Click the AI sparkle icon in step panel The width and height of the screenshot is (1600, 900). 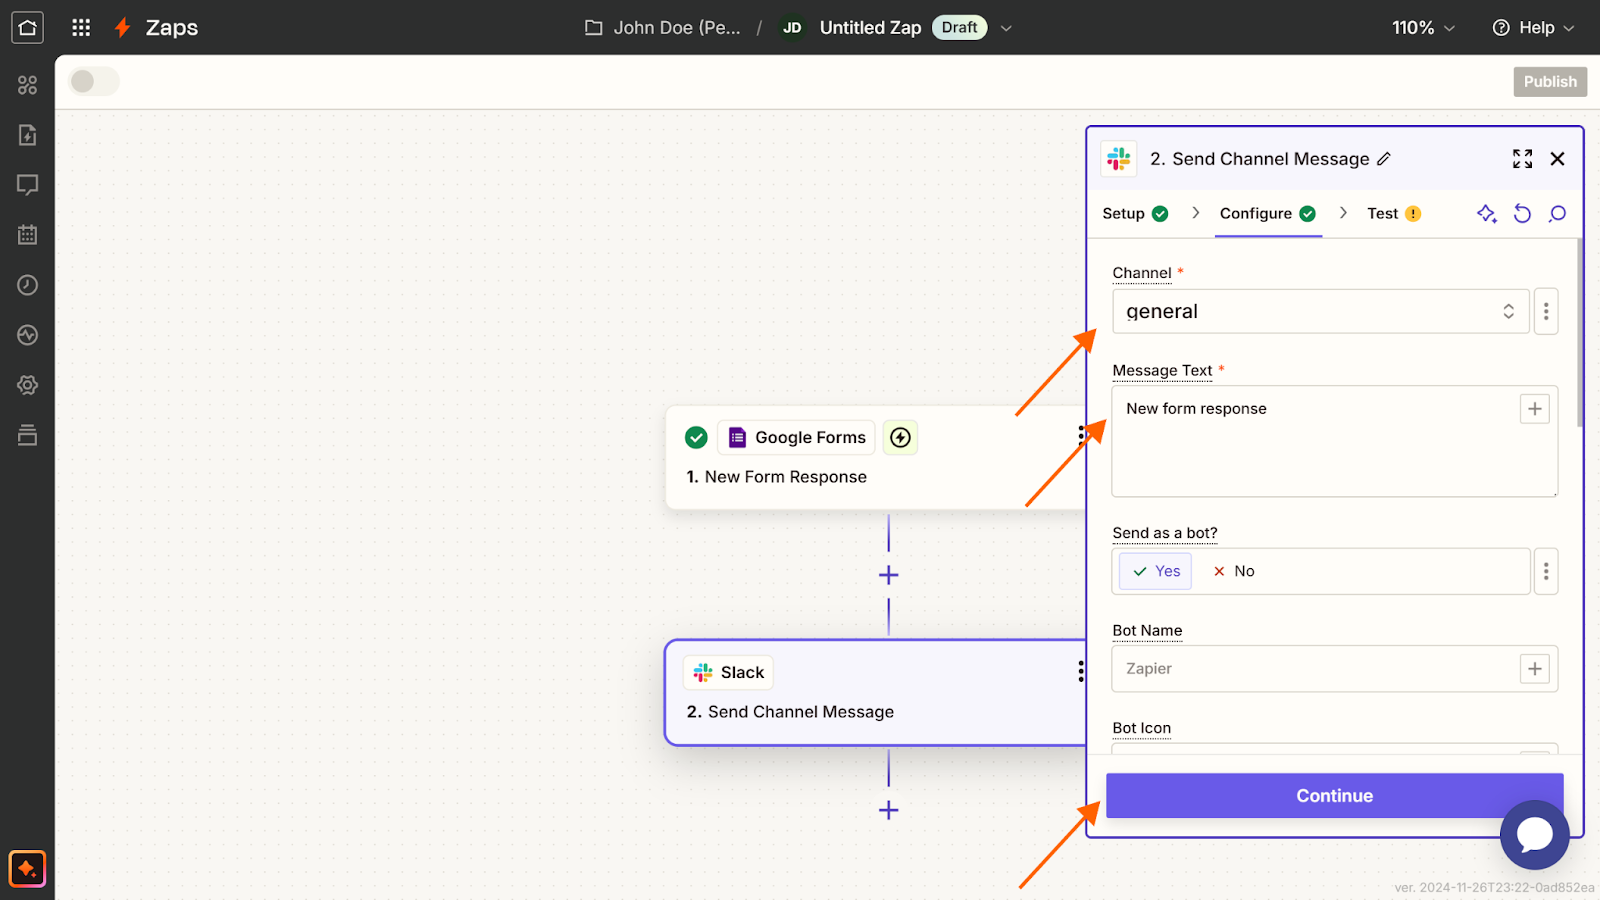(1486, 213)
